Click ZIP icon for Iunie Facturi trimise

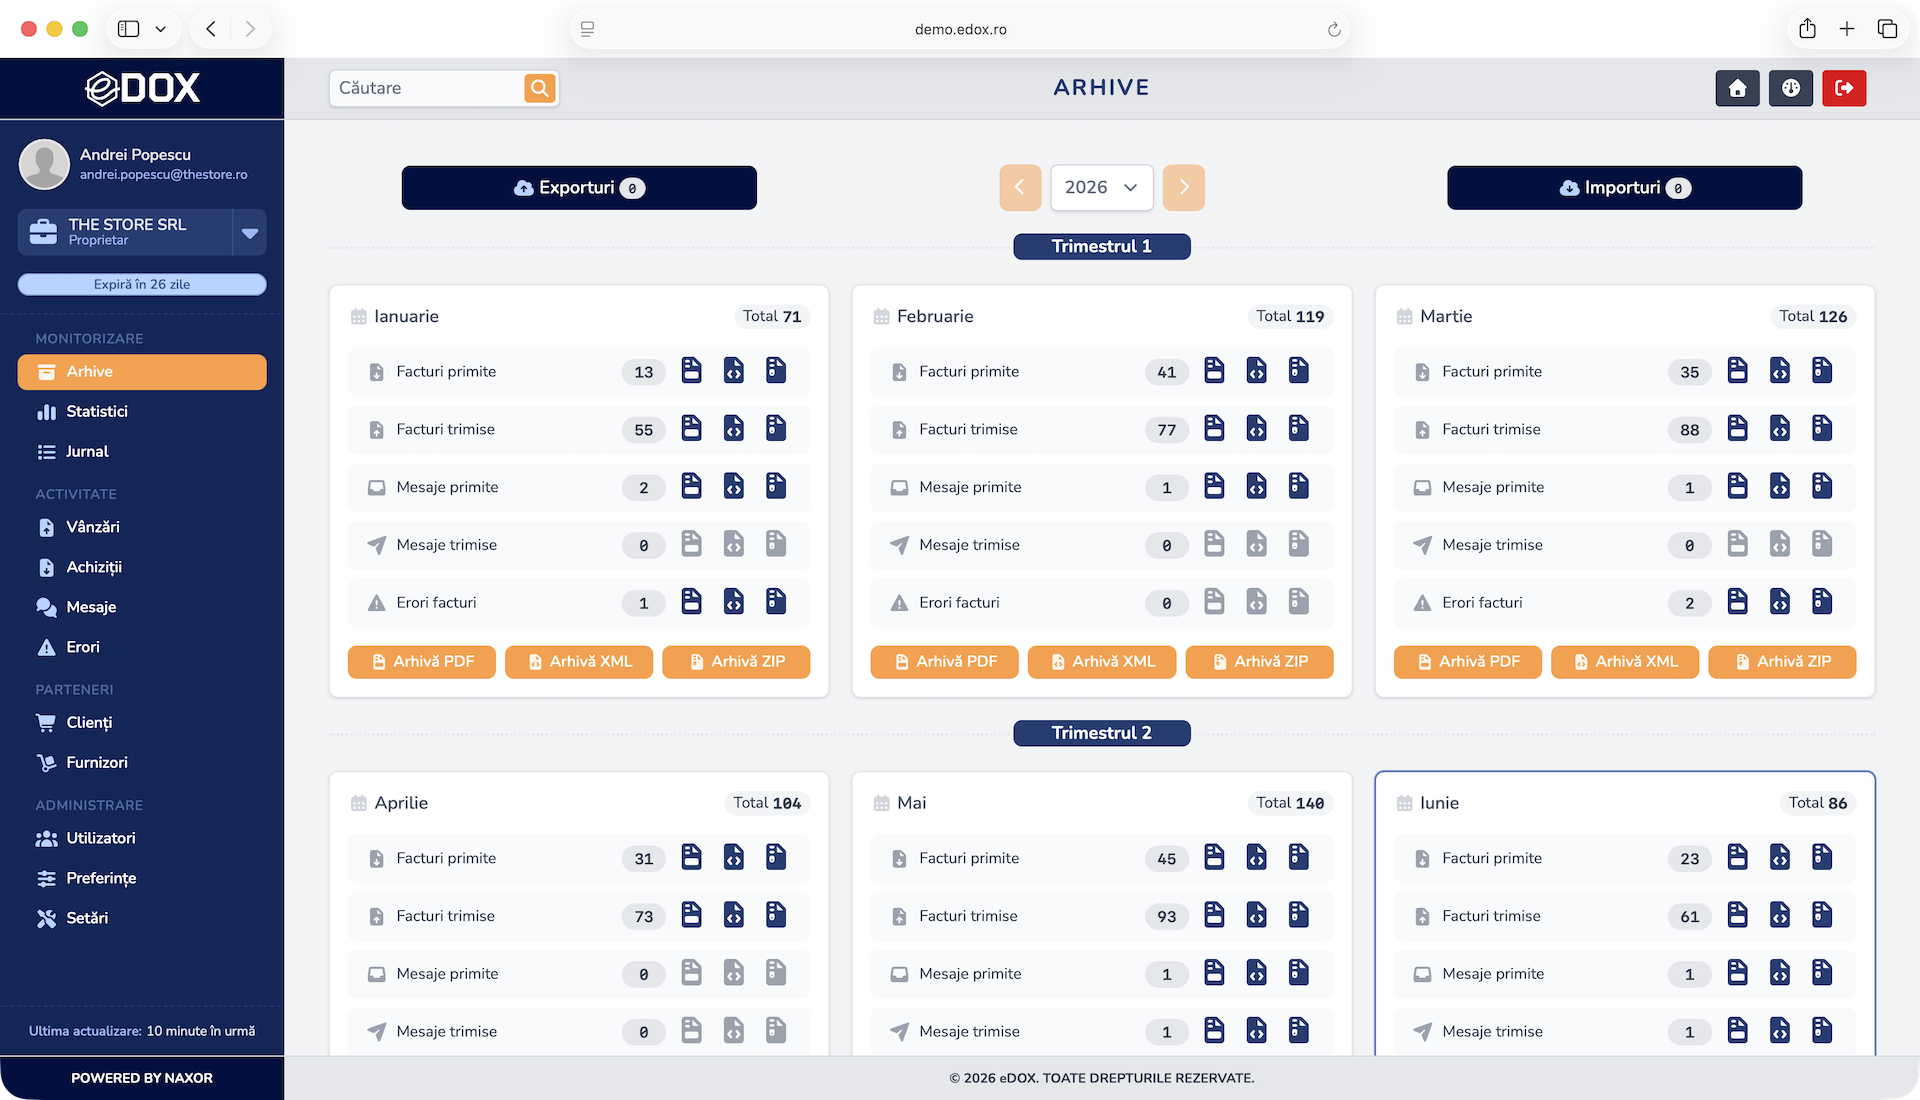pyautogui.click(x=1822, y=915)
